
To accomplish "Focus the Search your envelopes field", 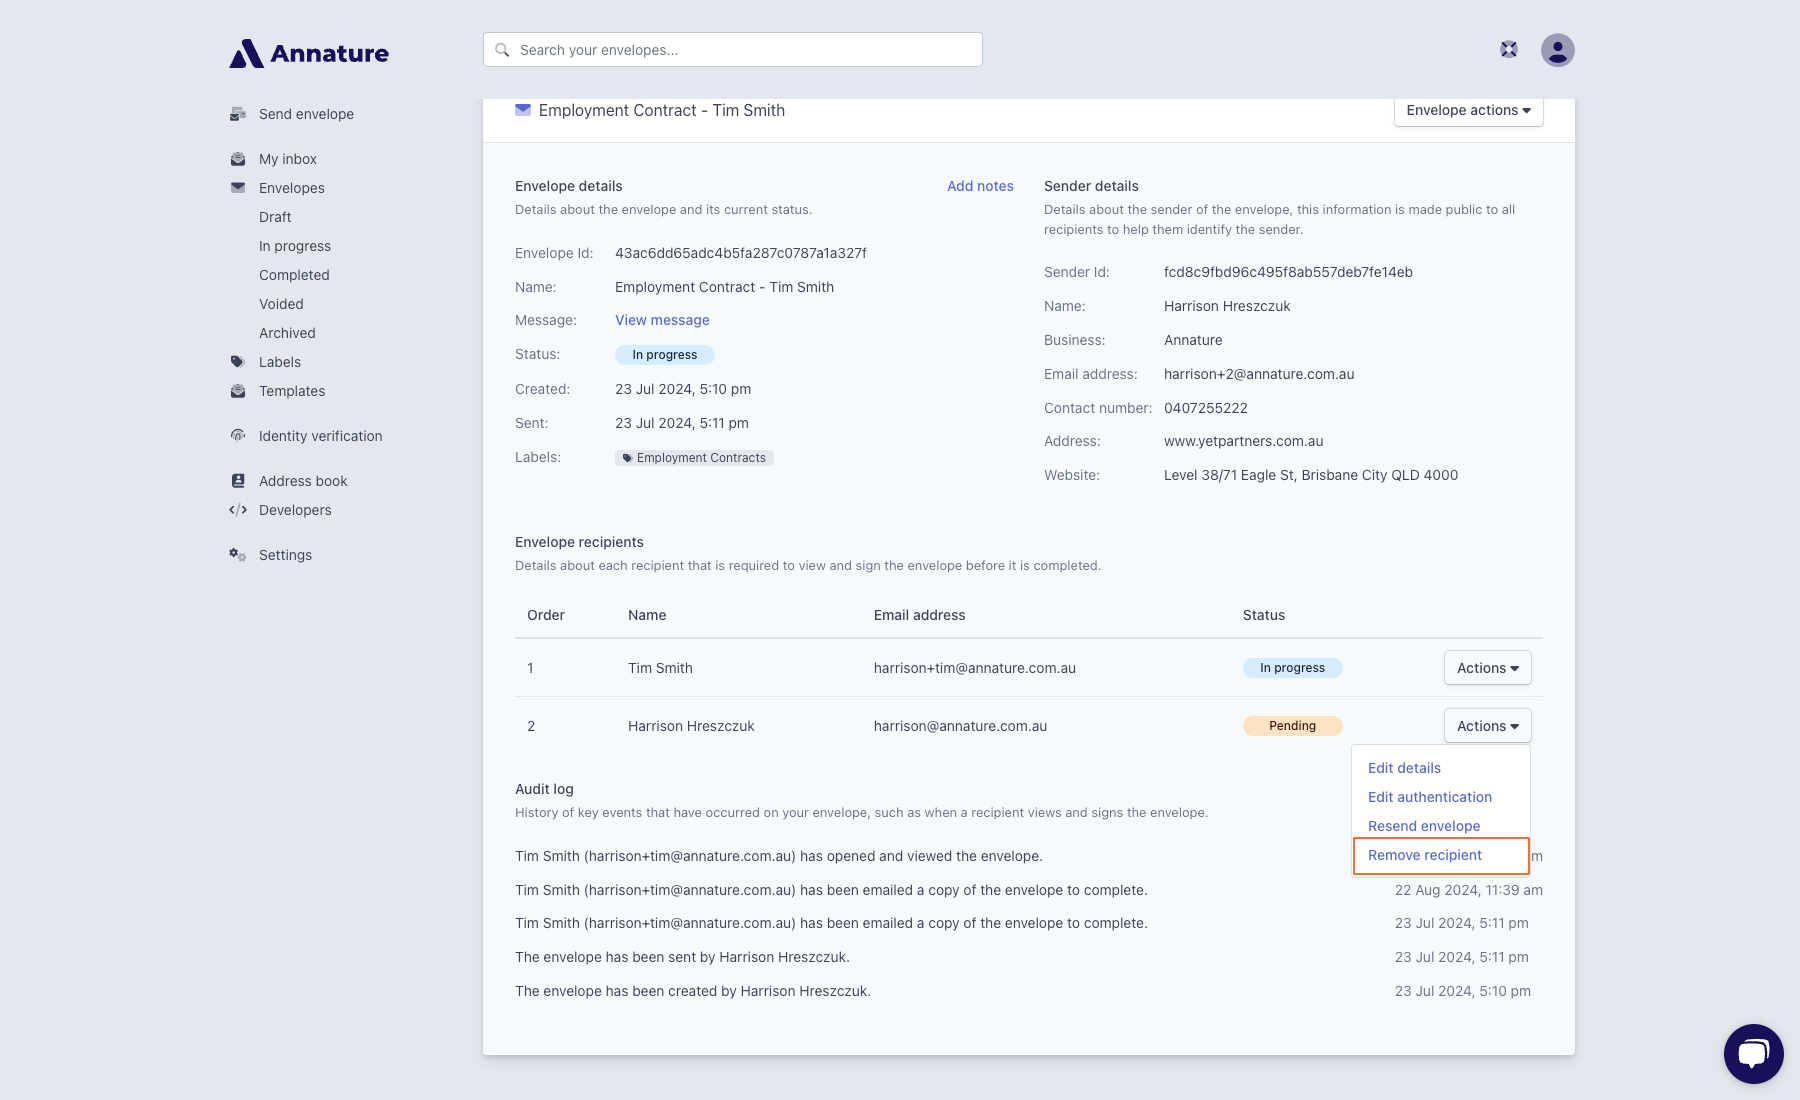I will pyautogui.click(x=732, y=50).
